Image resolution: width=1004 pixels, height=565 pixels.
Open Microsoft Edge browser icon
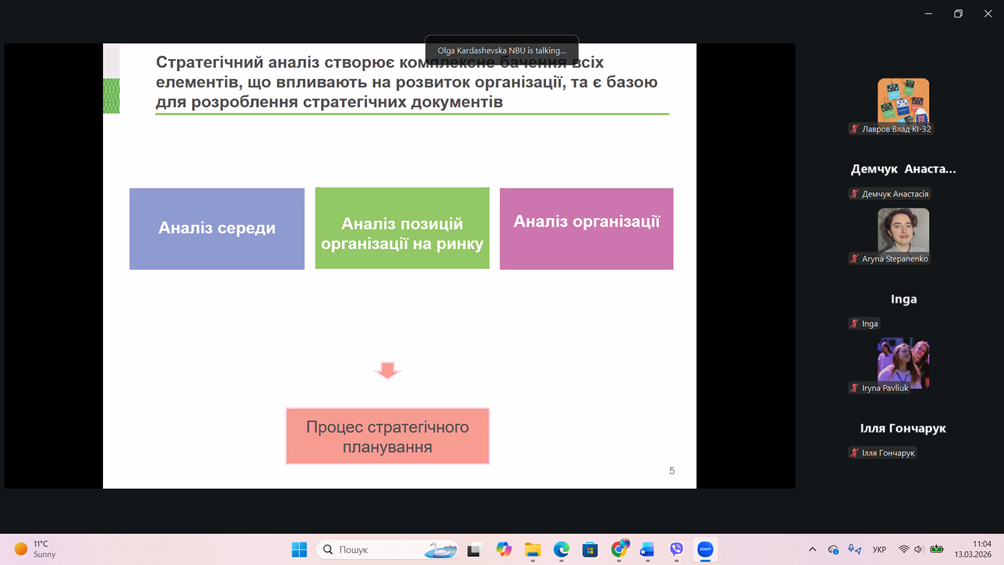562,549
